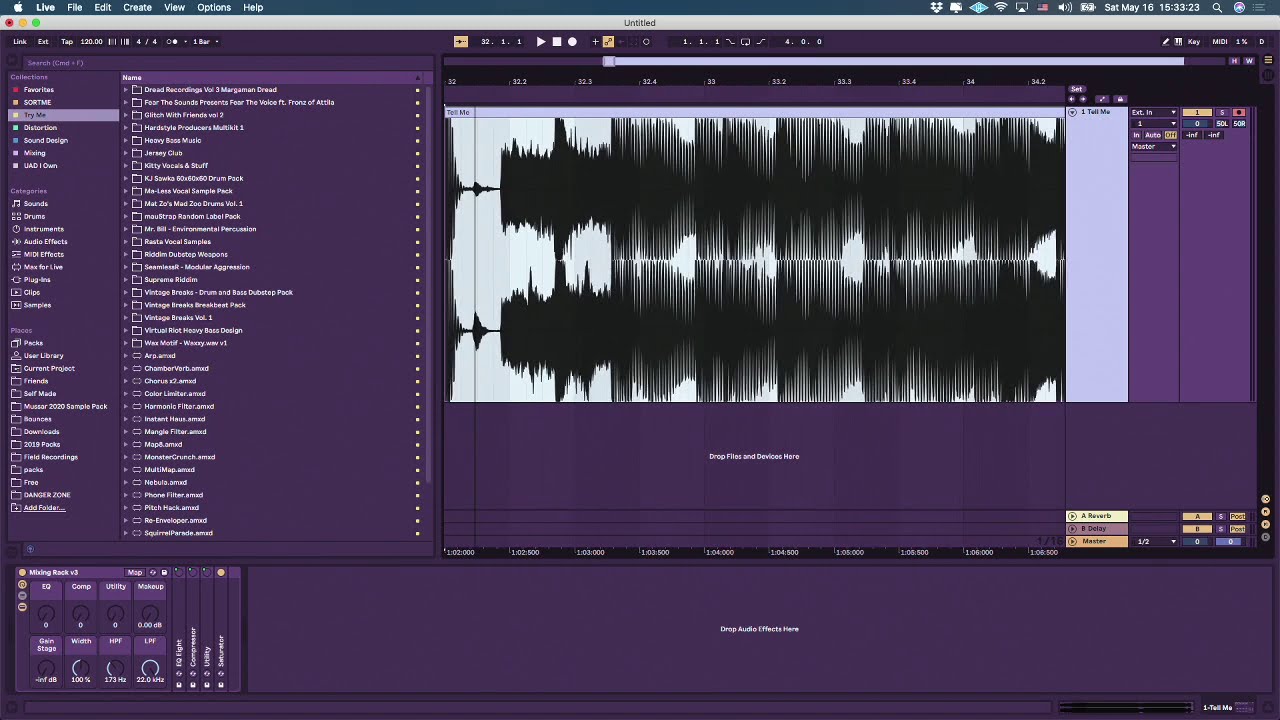
Task: Click the Lock Envelopes icon
Action: 1119,99
